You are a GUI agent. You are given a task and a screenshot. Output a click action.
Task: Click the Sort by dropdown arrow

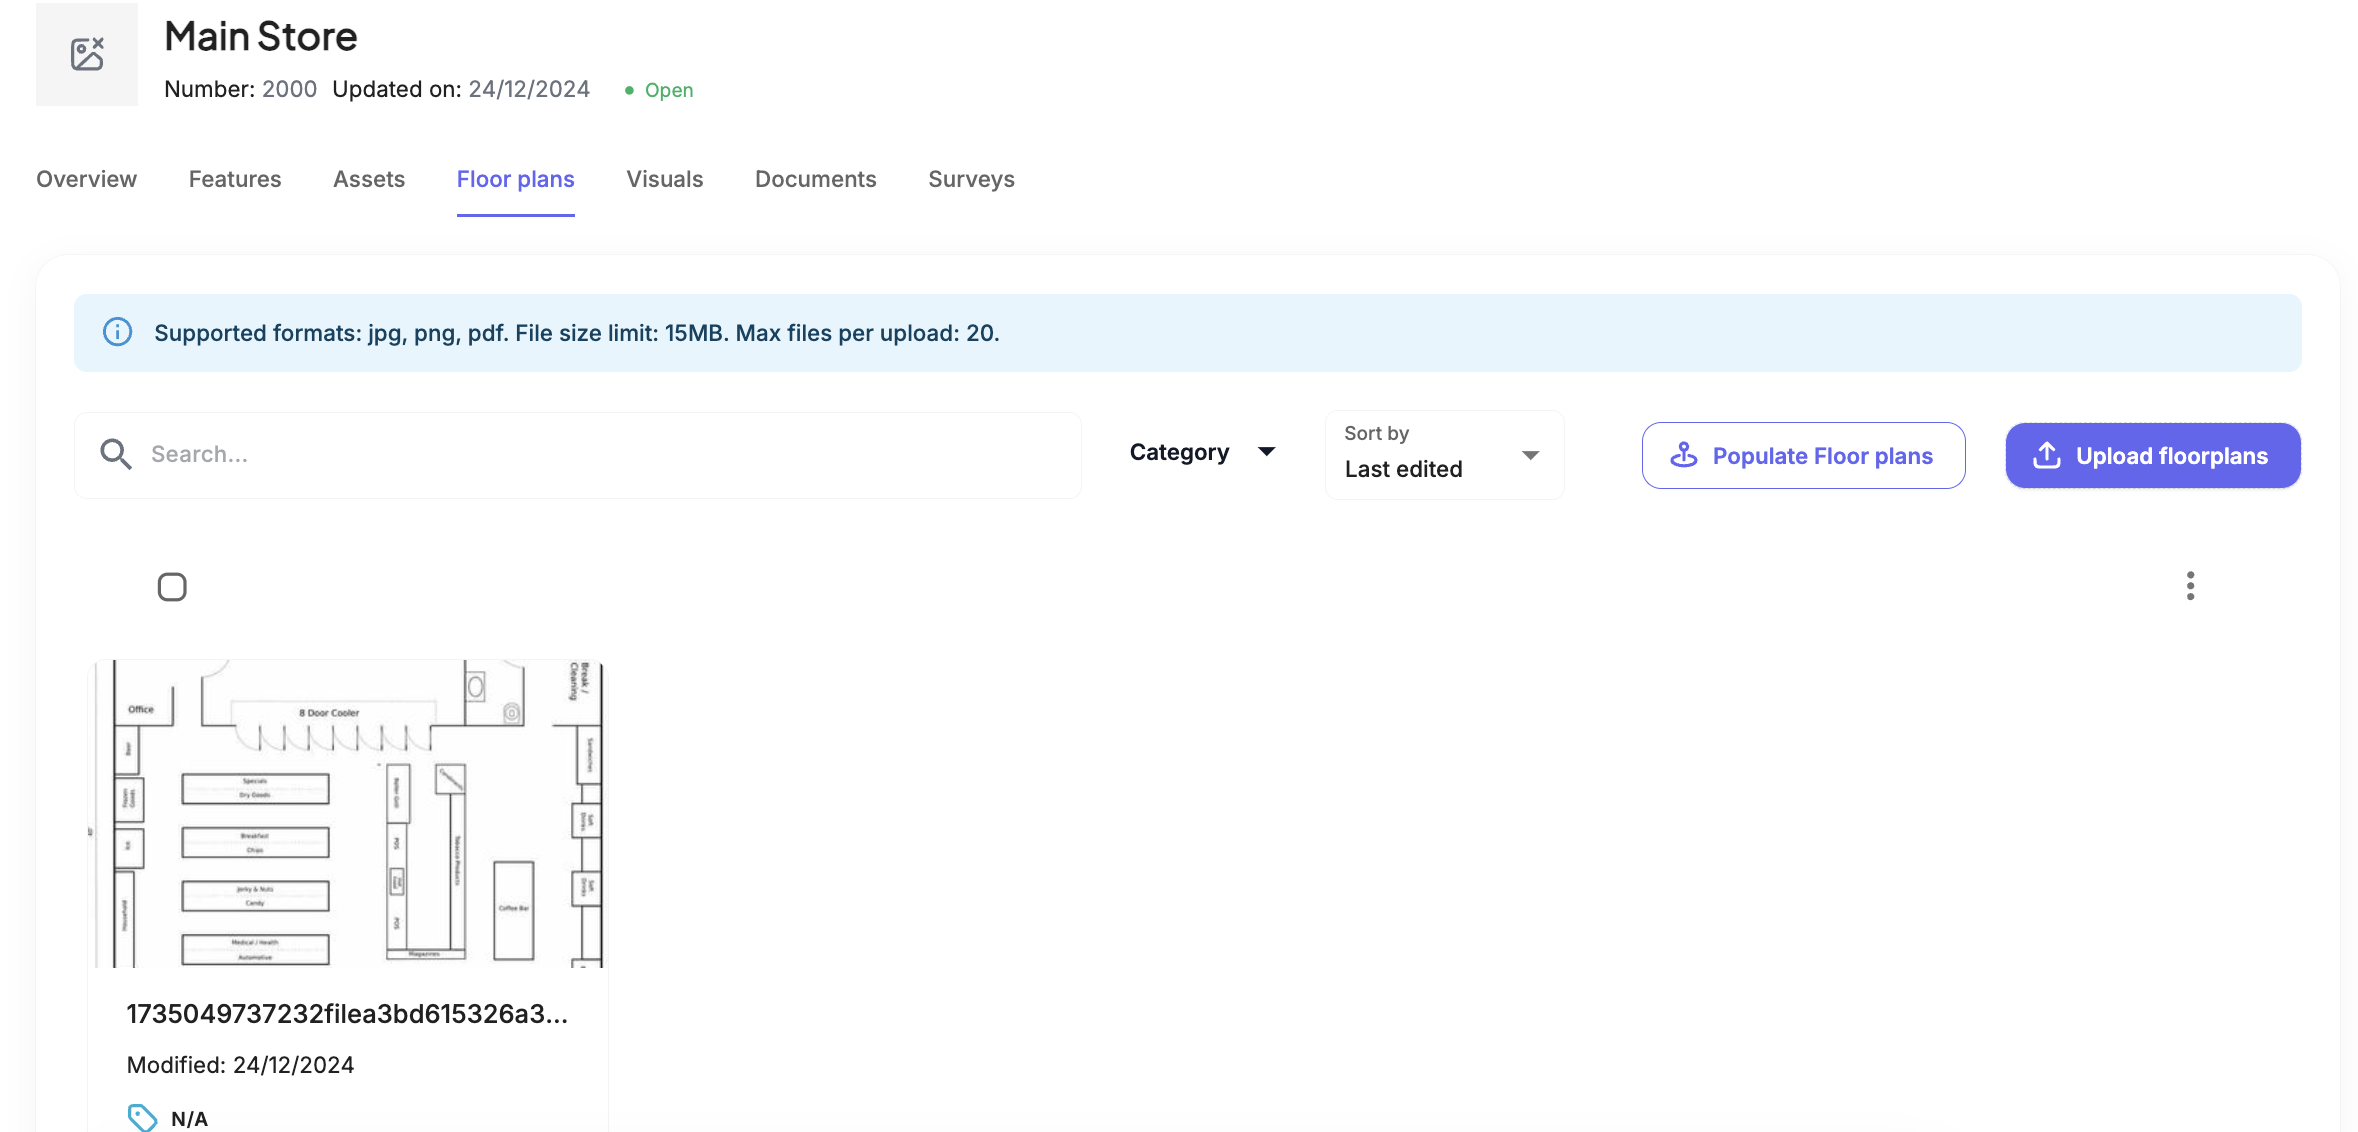1530,456
